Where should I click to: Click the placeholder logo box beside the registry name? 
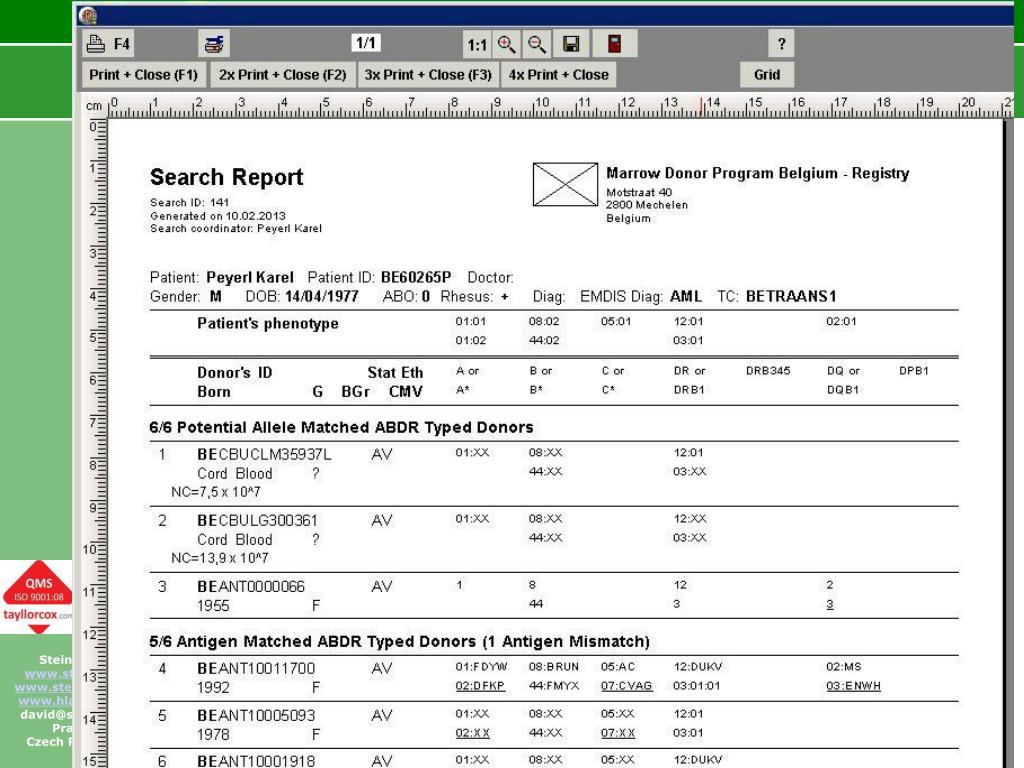point(565,184)
